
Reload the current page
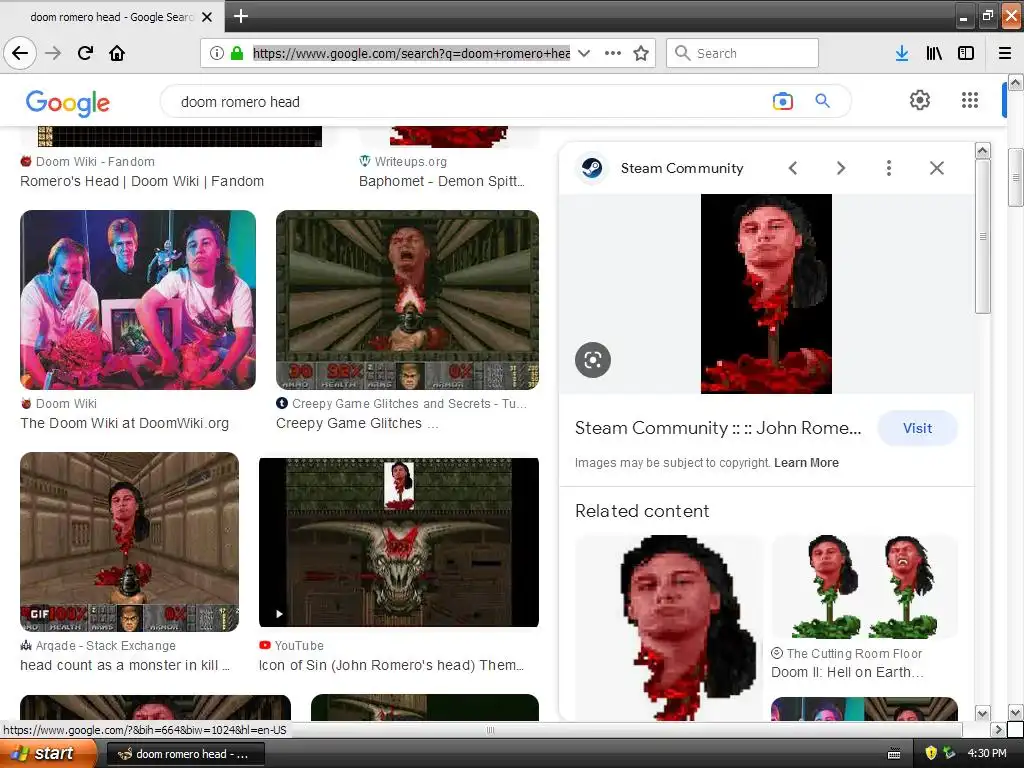(x=85, y=53)
